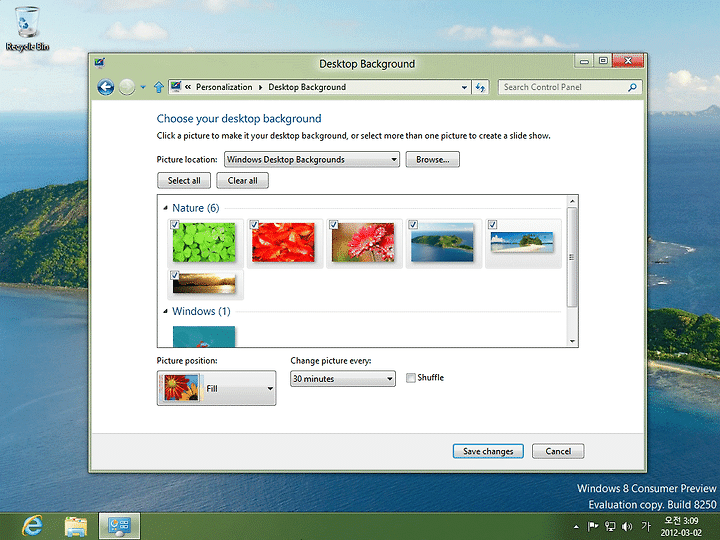Open the volume speaker icon
720x540 pixels.
tap(627, 526)
